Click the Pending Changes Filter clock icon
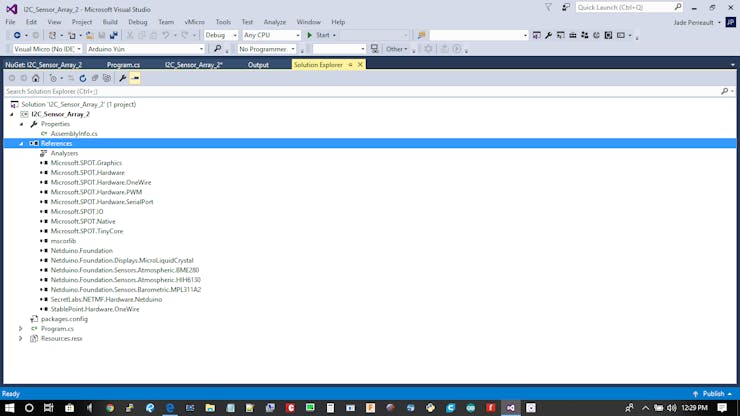The height and width of the screenshot is (416, 740). [53, 78]
